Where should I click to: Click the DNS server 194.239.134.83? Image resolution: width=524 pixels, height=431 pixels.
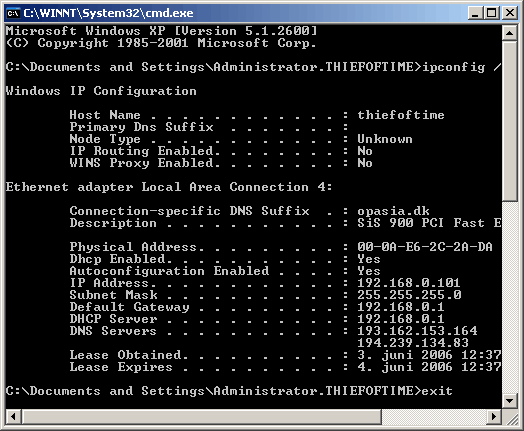pyautogui.click(x=413, y=343)
